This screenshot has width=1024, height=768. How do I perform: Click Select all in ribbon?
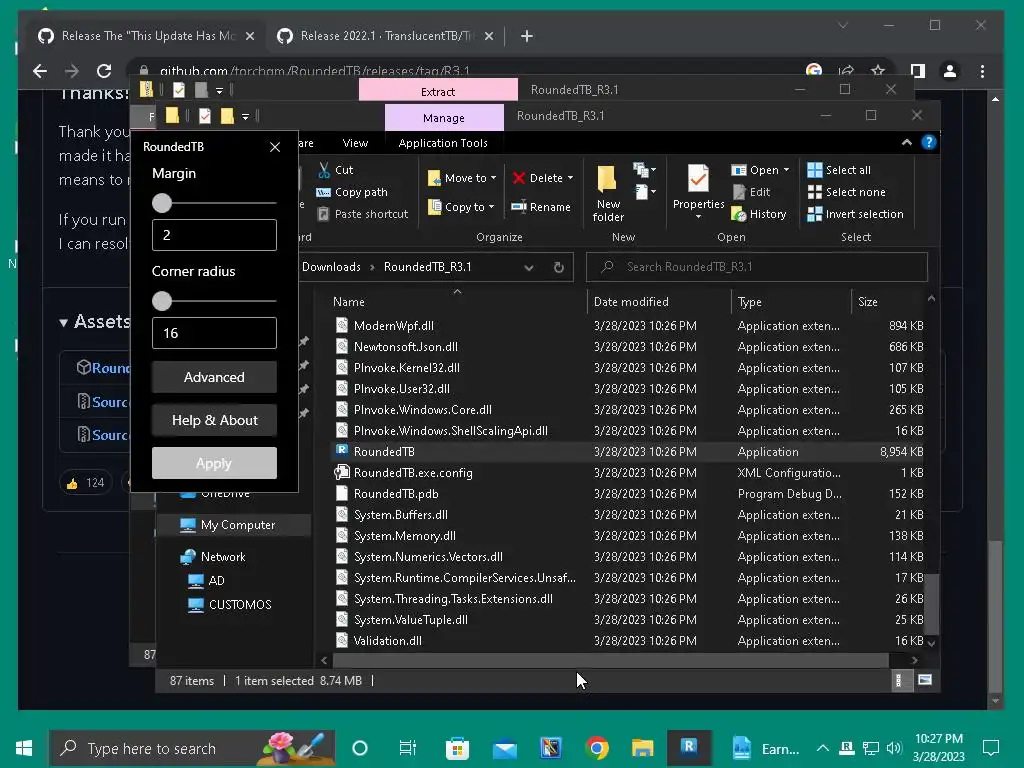(x=839, y=170)
